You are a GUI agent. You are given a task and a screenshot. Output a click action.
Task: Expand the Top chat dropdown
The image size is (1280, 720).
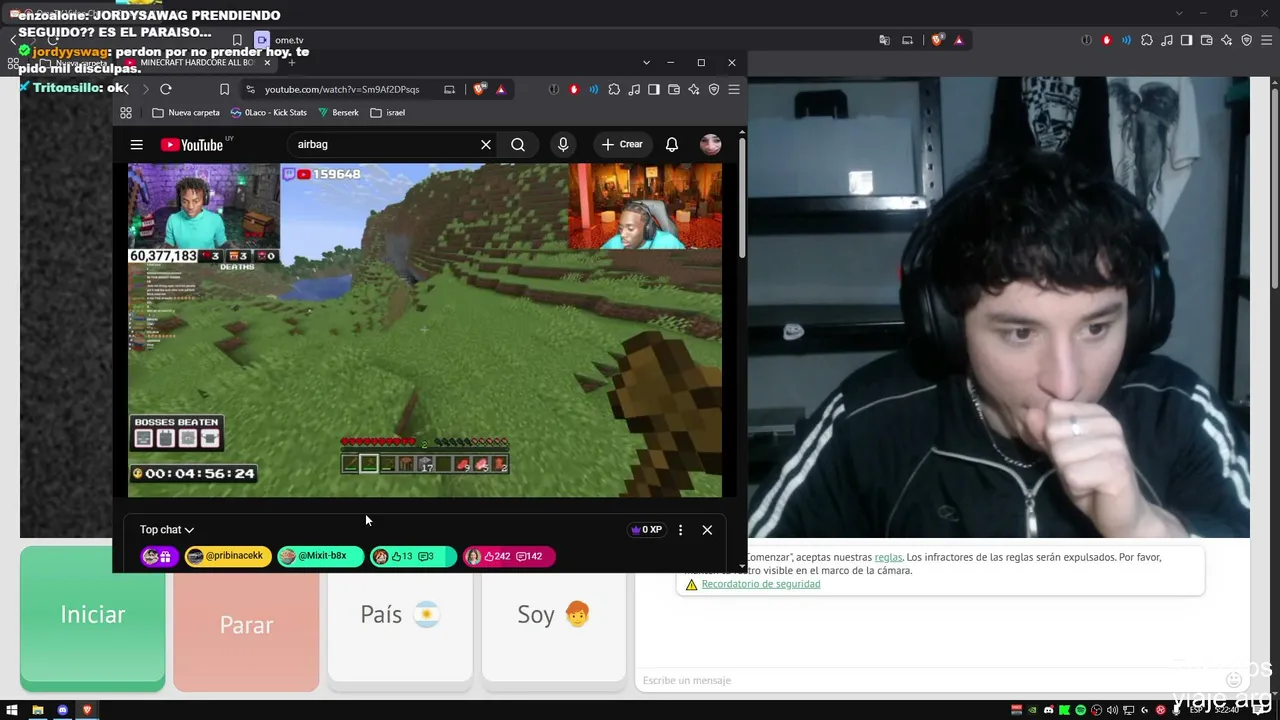click(x=167, y=530)
